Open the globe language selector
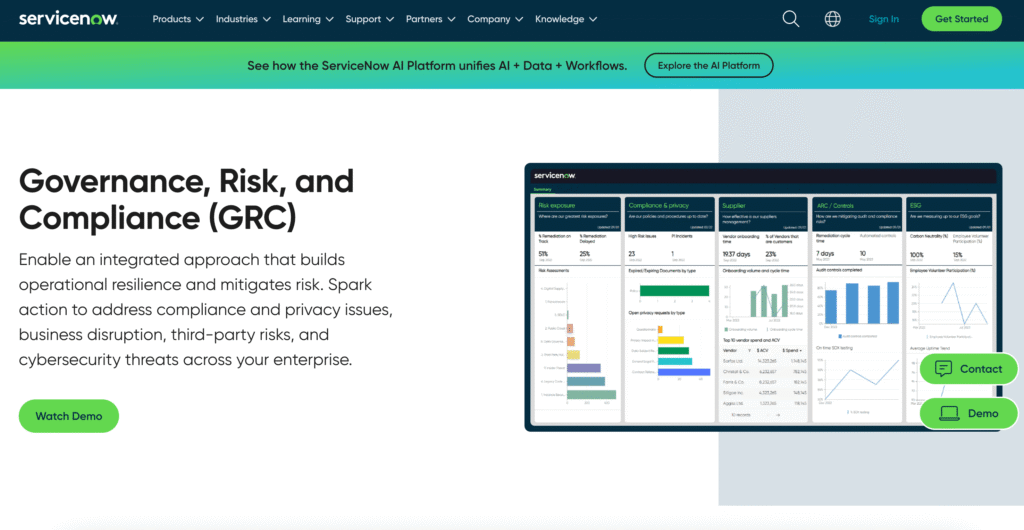The width and height of the screenshot is (1024, 530). pos(833,19)
